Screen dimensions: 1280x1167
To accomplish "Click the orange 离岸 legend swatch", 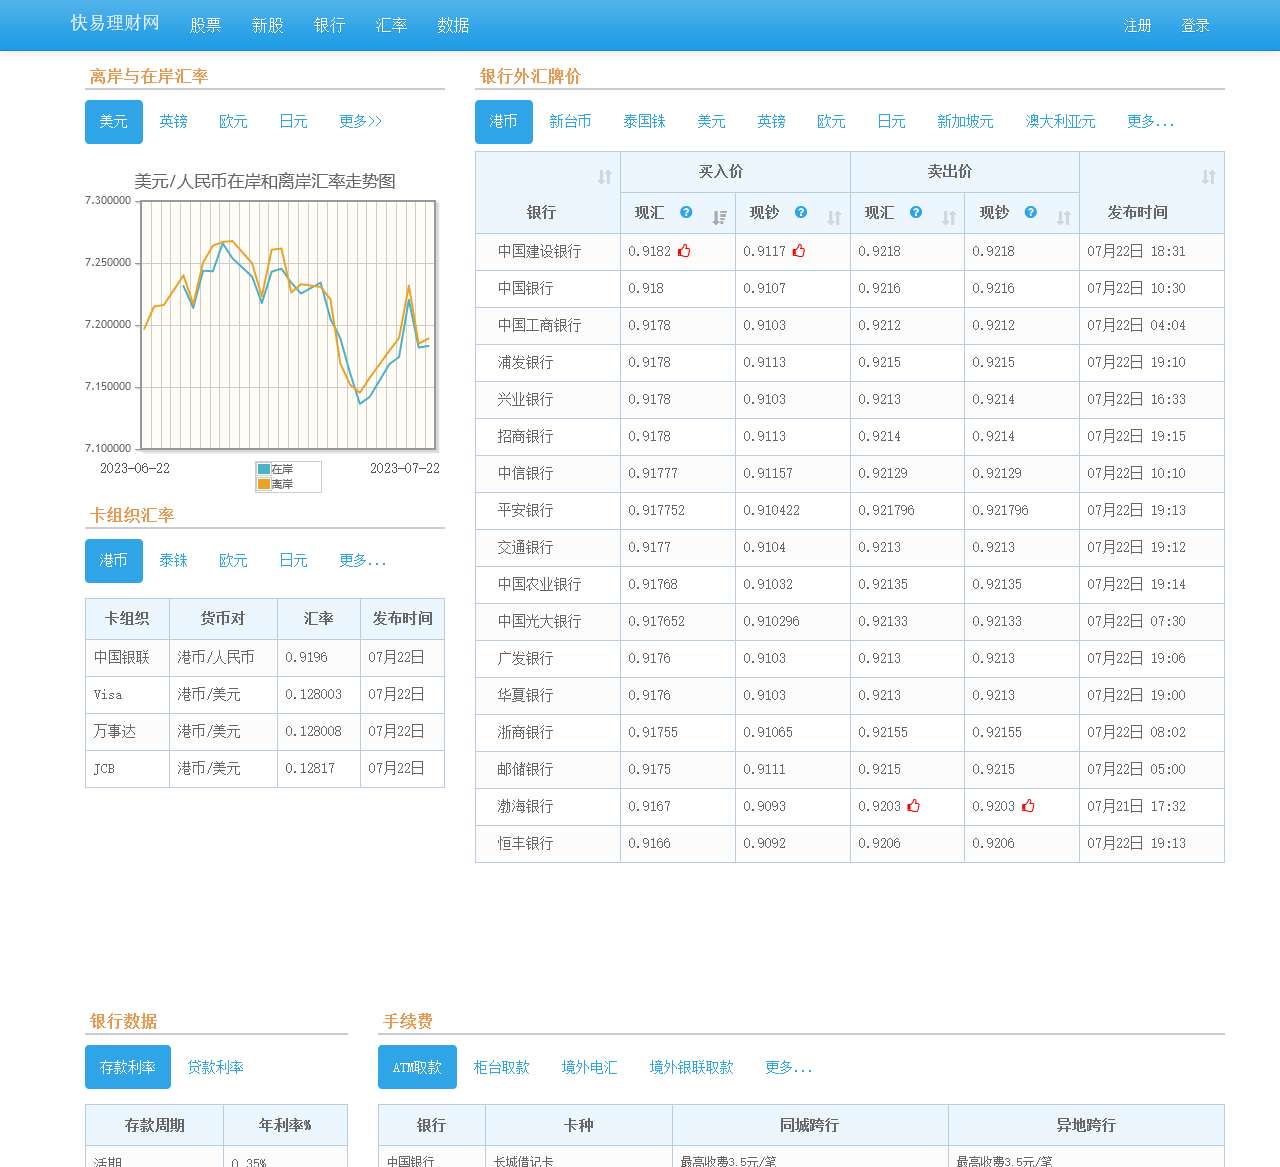I will click(264, 484).
